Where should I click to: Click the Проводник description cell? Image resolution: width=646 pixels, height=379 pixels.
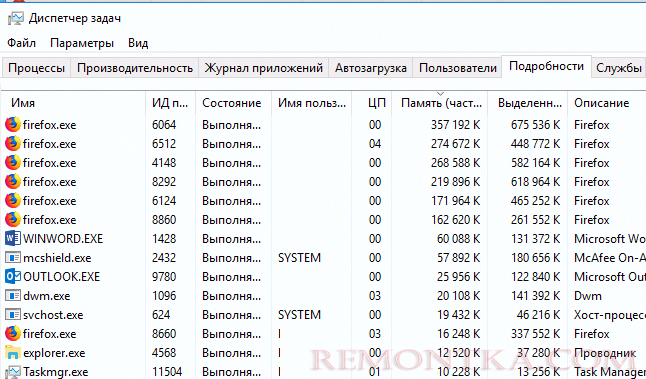(x=605, y=353)
